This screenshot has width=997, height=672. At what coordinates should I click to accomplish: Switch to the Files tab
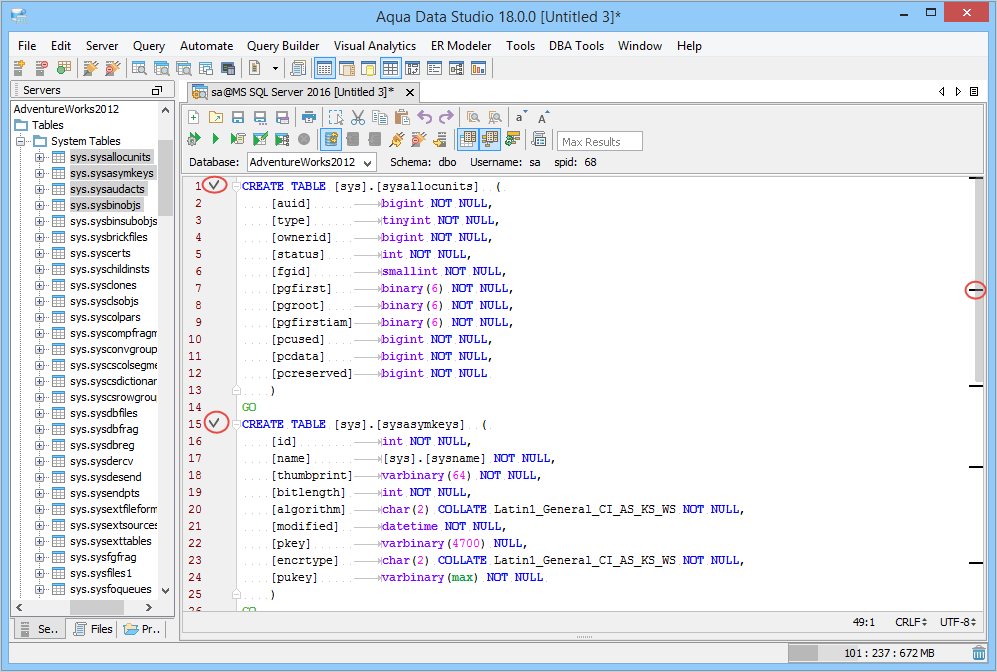91,629
